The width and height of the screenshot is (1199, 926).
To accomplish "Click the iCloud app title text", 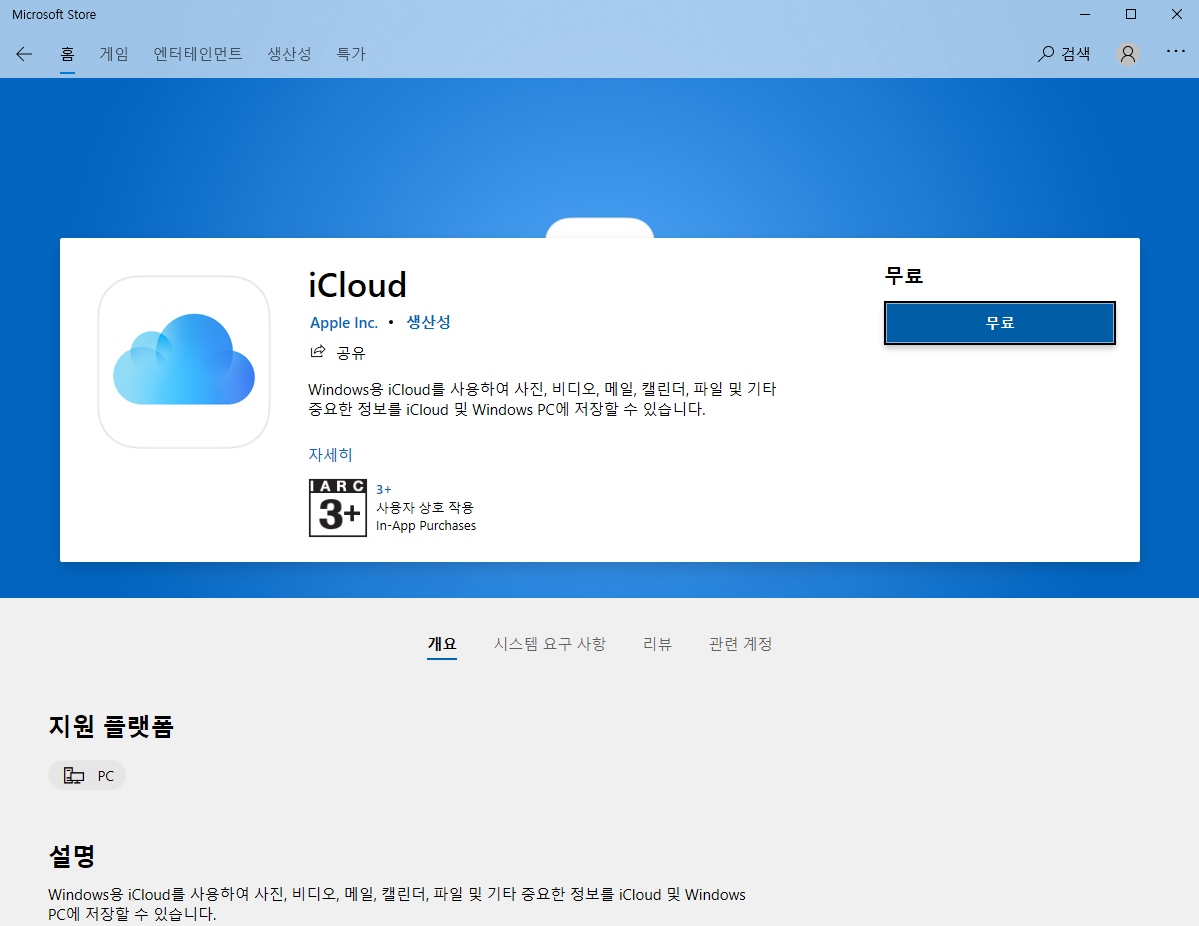I will click(357, 285).
